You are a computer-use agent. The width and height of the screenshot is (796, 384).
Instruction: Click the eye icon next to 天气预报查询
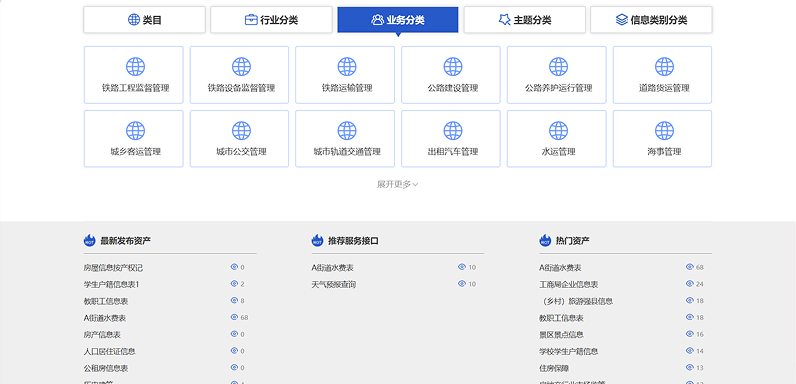[x=461, y=283]
